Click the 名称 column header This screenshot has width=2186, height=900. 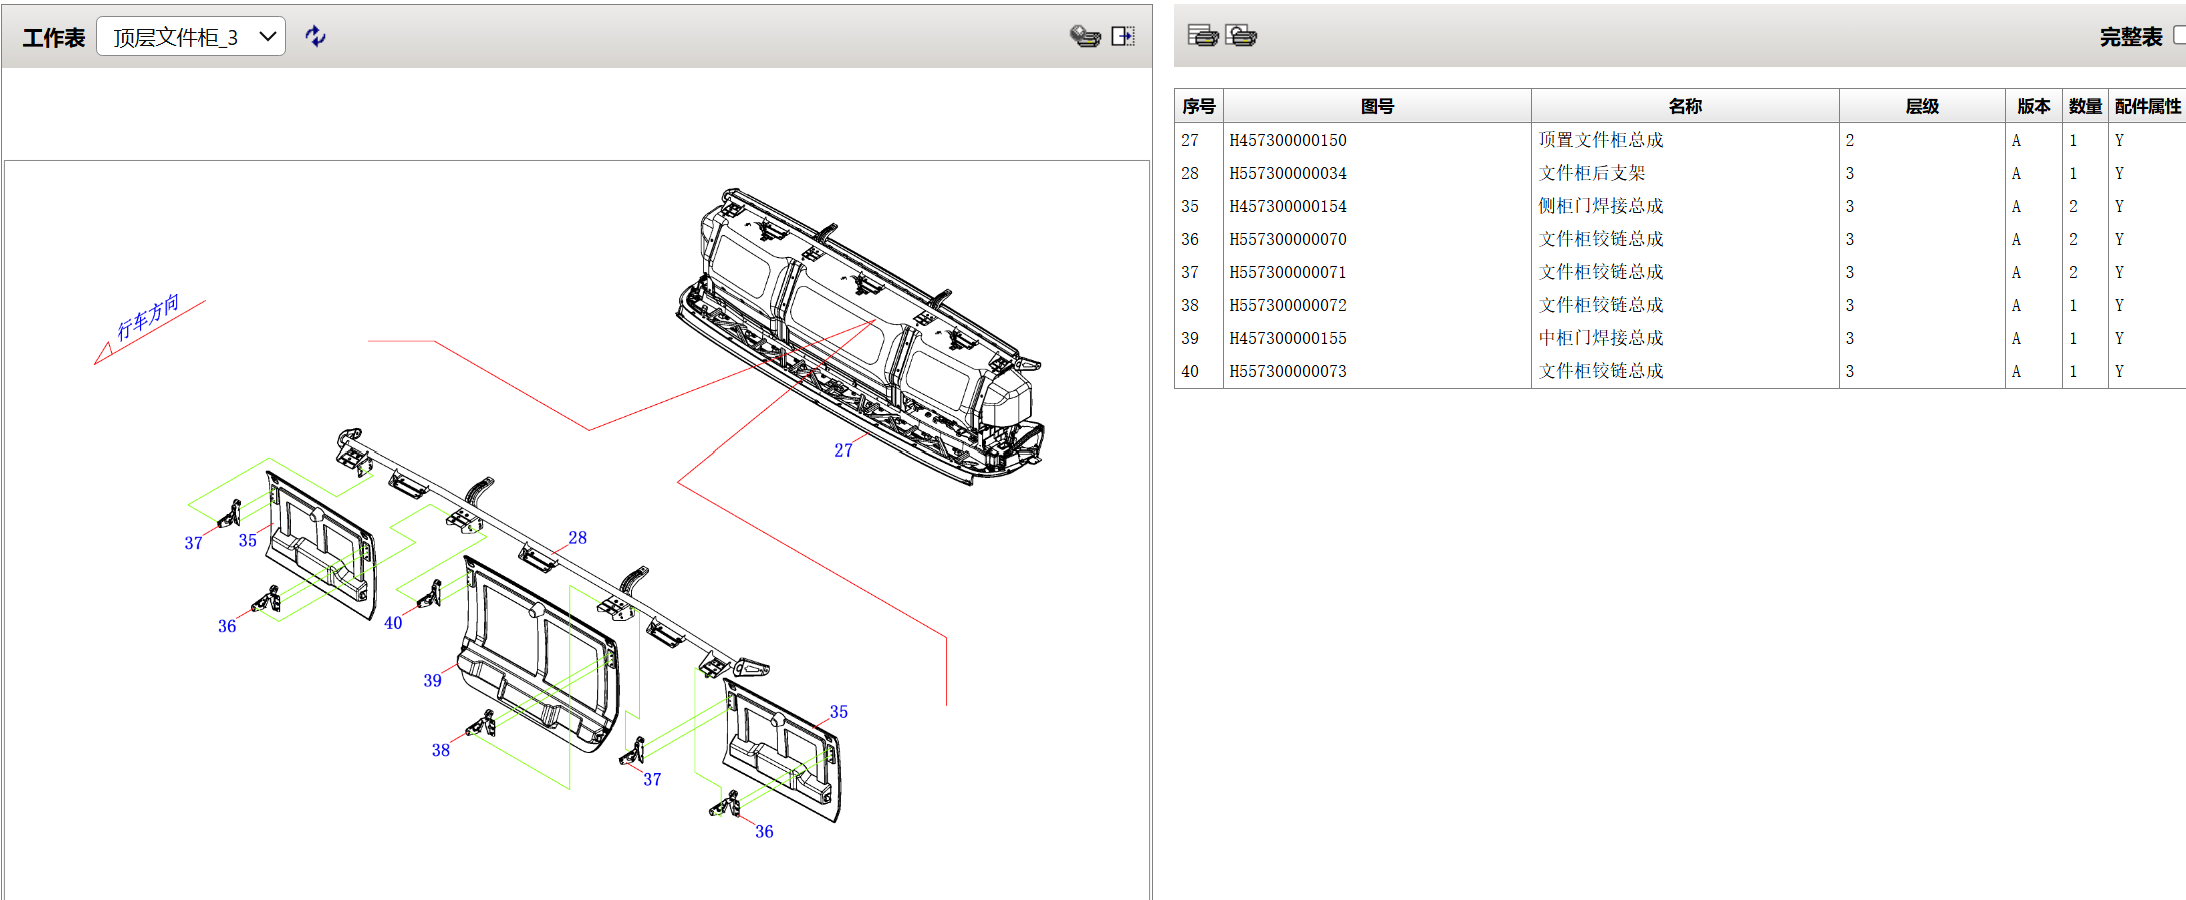click(1685, 106)
